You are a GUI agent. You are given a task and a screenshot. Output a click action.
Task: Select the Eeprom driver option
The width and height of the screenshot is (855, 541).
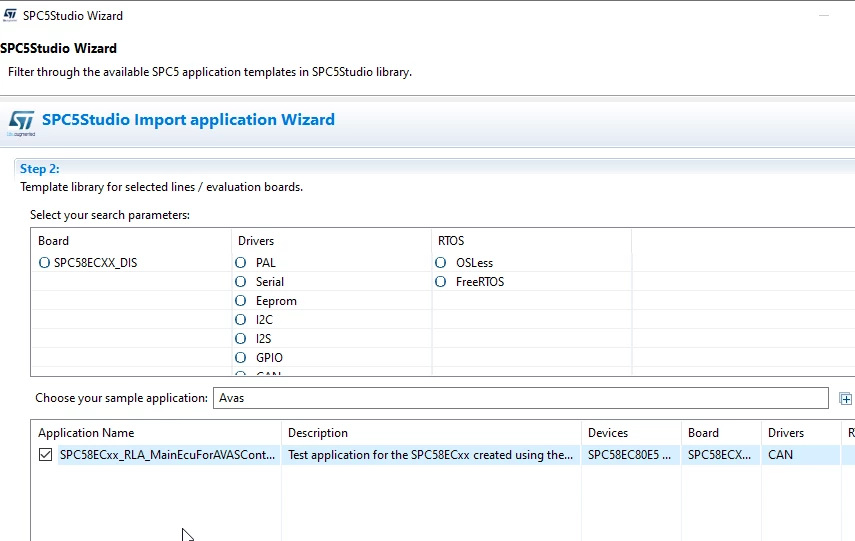tap(240, 301)
